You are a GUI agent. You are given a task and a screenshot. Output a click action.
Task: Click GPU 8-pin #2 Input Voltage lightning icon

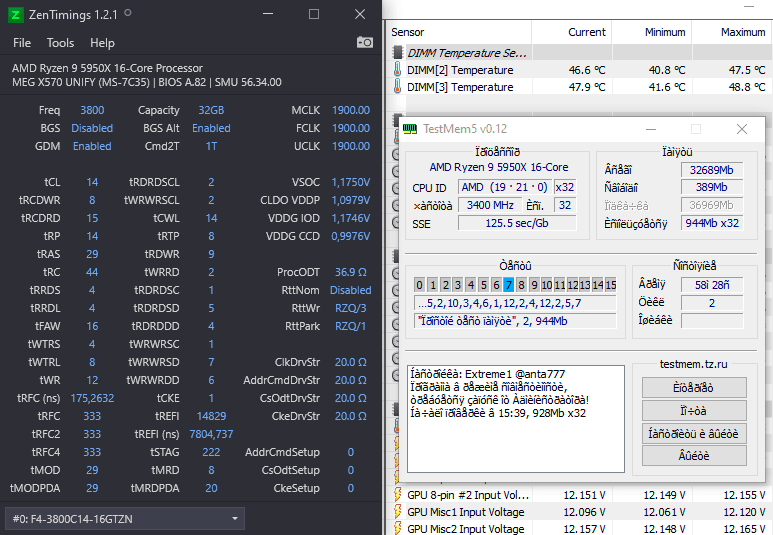click(397, 494)
